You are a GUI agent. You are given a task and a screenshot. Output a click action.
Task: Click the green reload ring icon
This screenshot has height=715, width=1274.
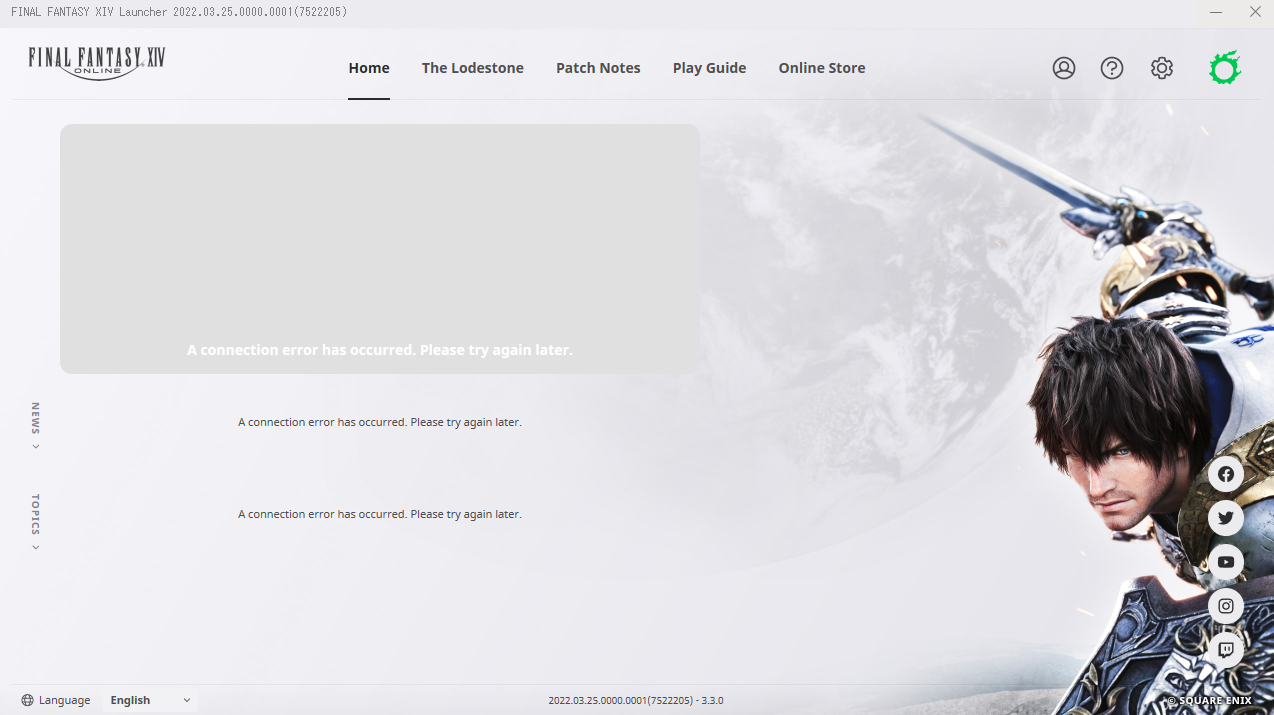pos(1225,68)
